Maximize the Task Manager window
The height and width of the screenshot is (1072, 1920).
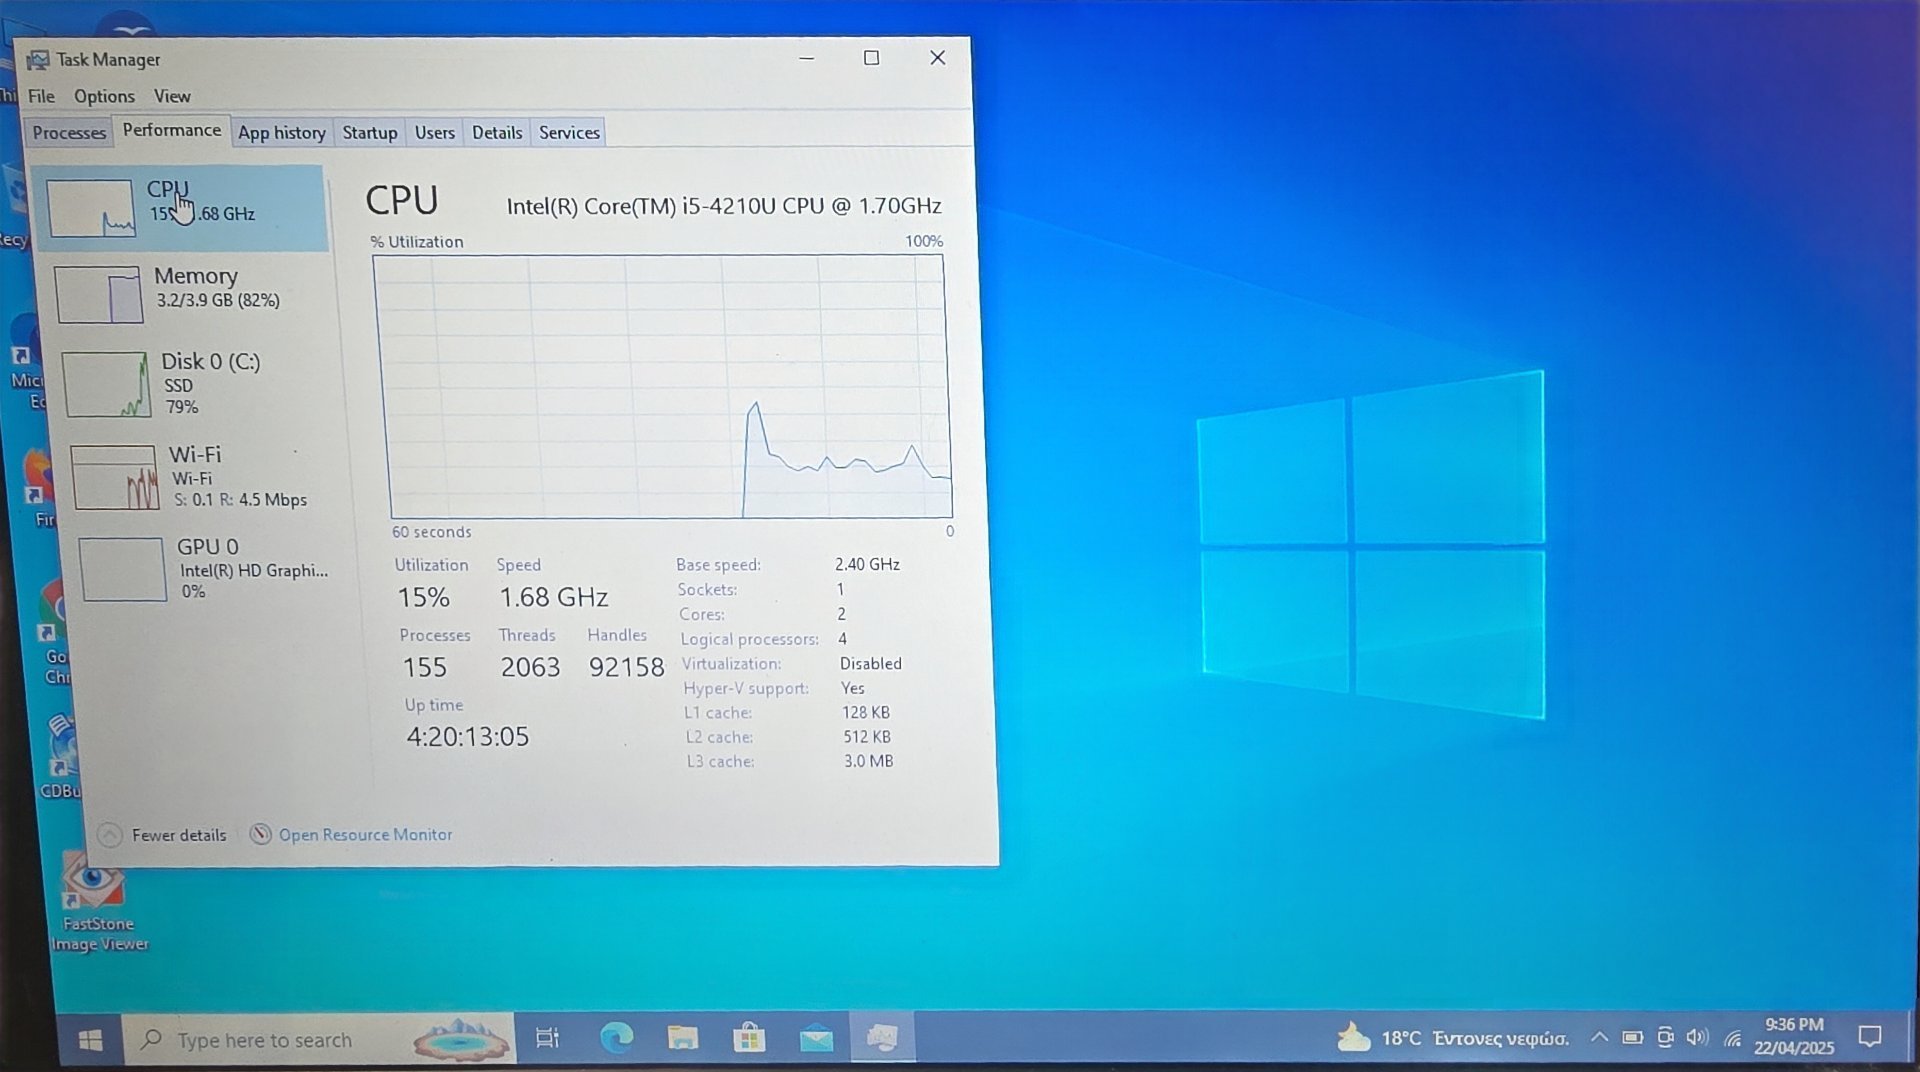[x=871, y=58]
